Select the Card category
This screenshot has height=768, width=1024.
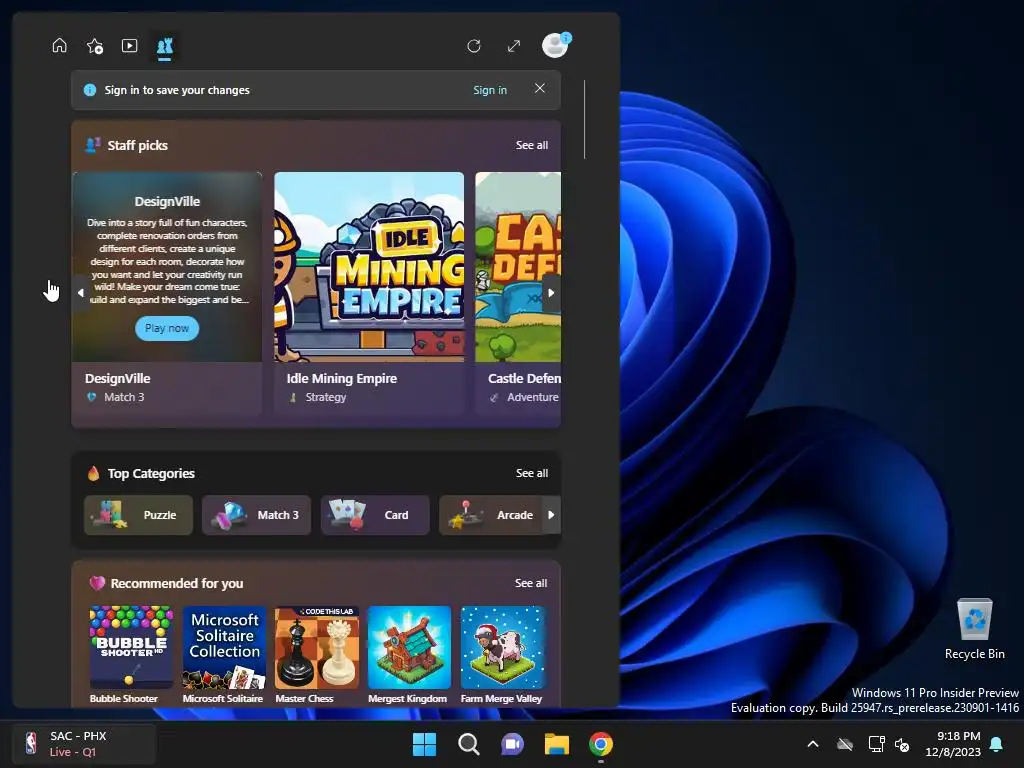click(375, 515)
